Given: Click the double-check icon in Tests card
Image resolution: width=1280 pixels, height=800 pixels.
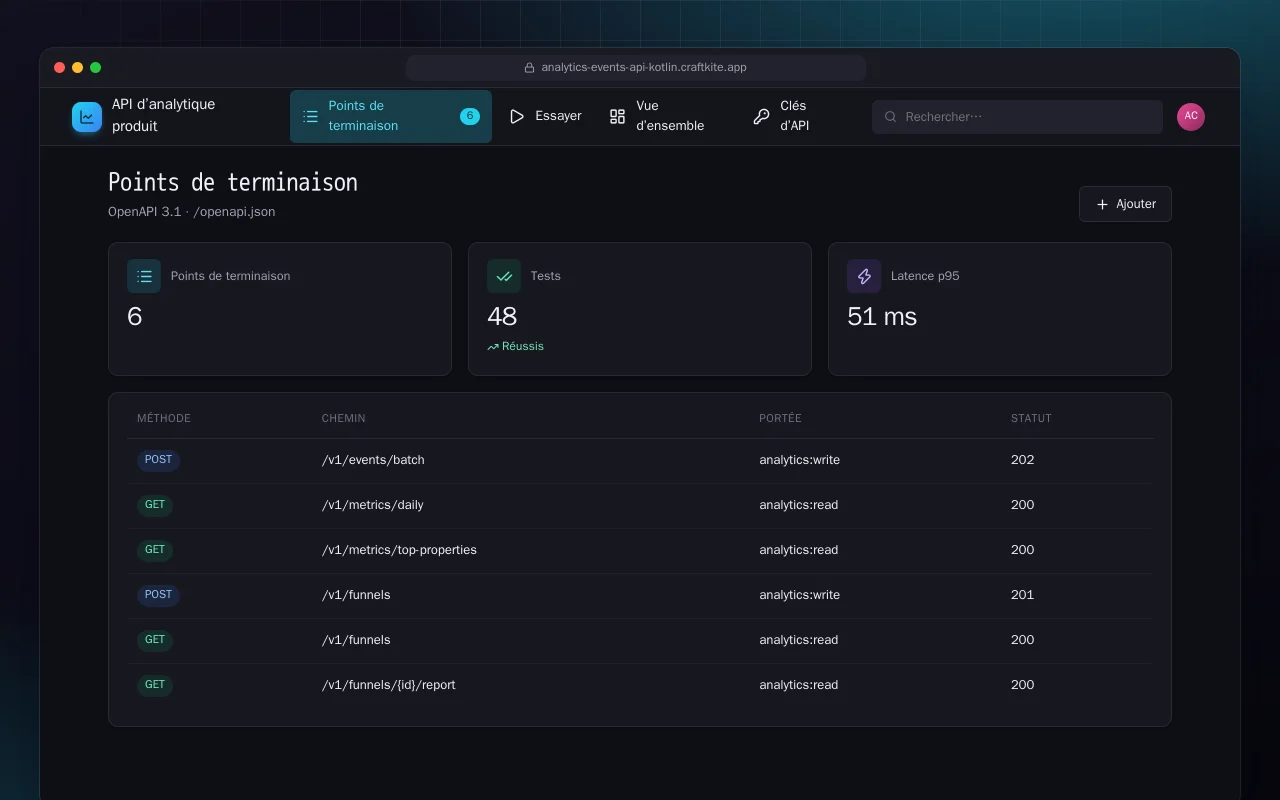Looking at the screenshot, I should [x=504, y=276].
